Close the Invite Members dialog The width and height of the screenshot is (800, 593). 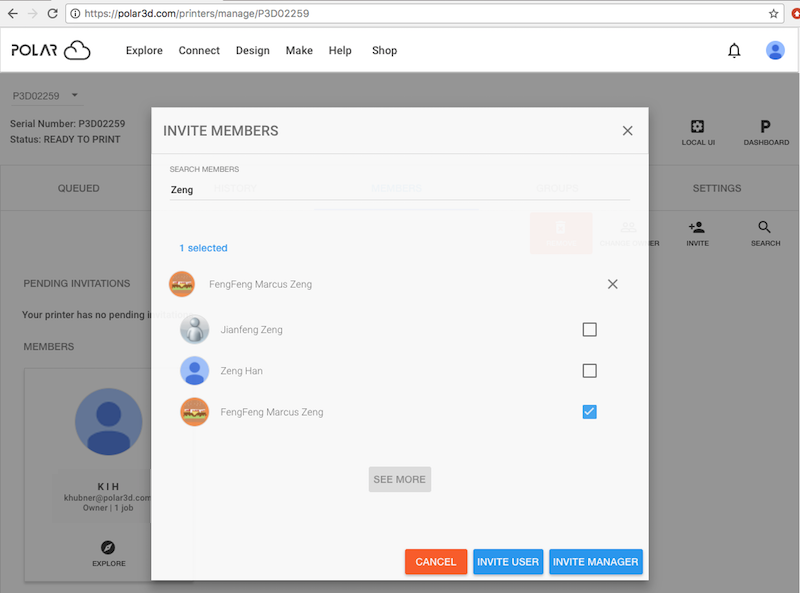coord(627,131)
